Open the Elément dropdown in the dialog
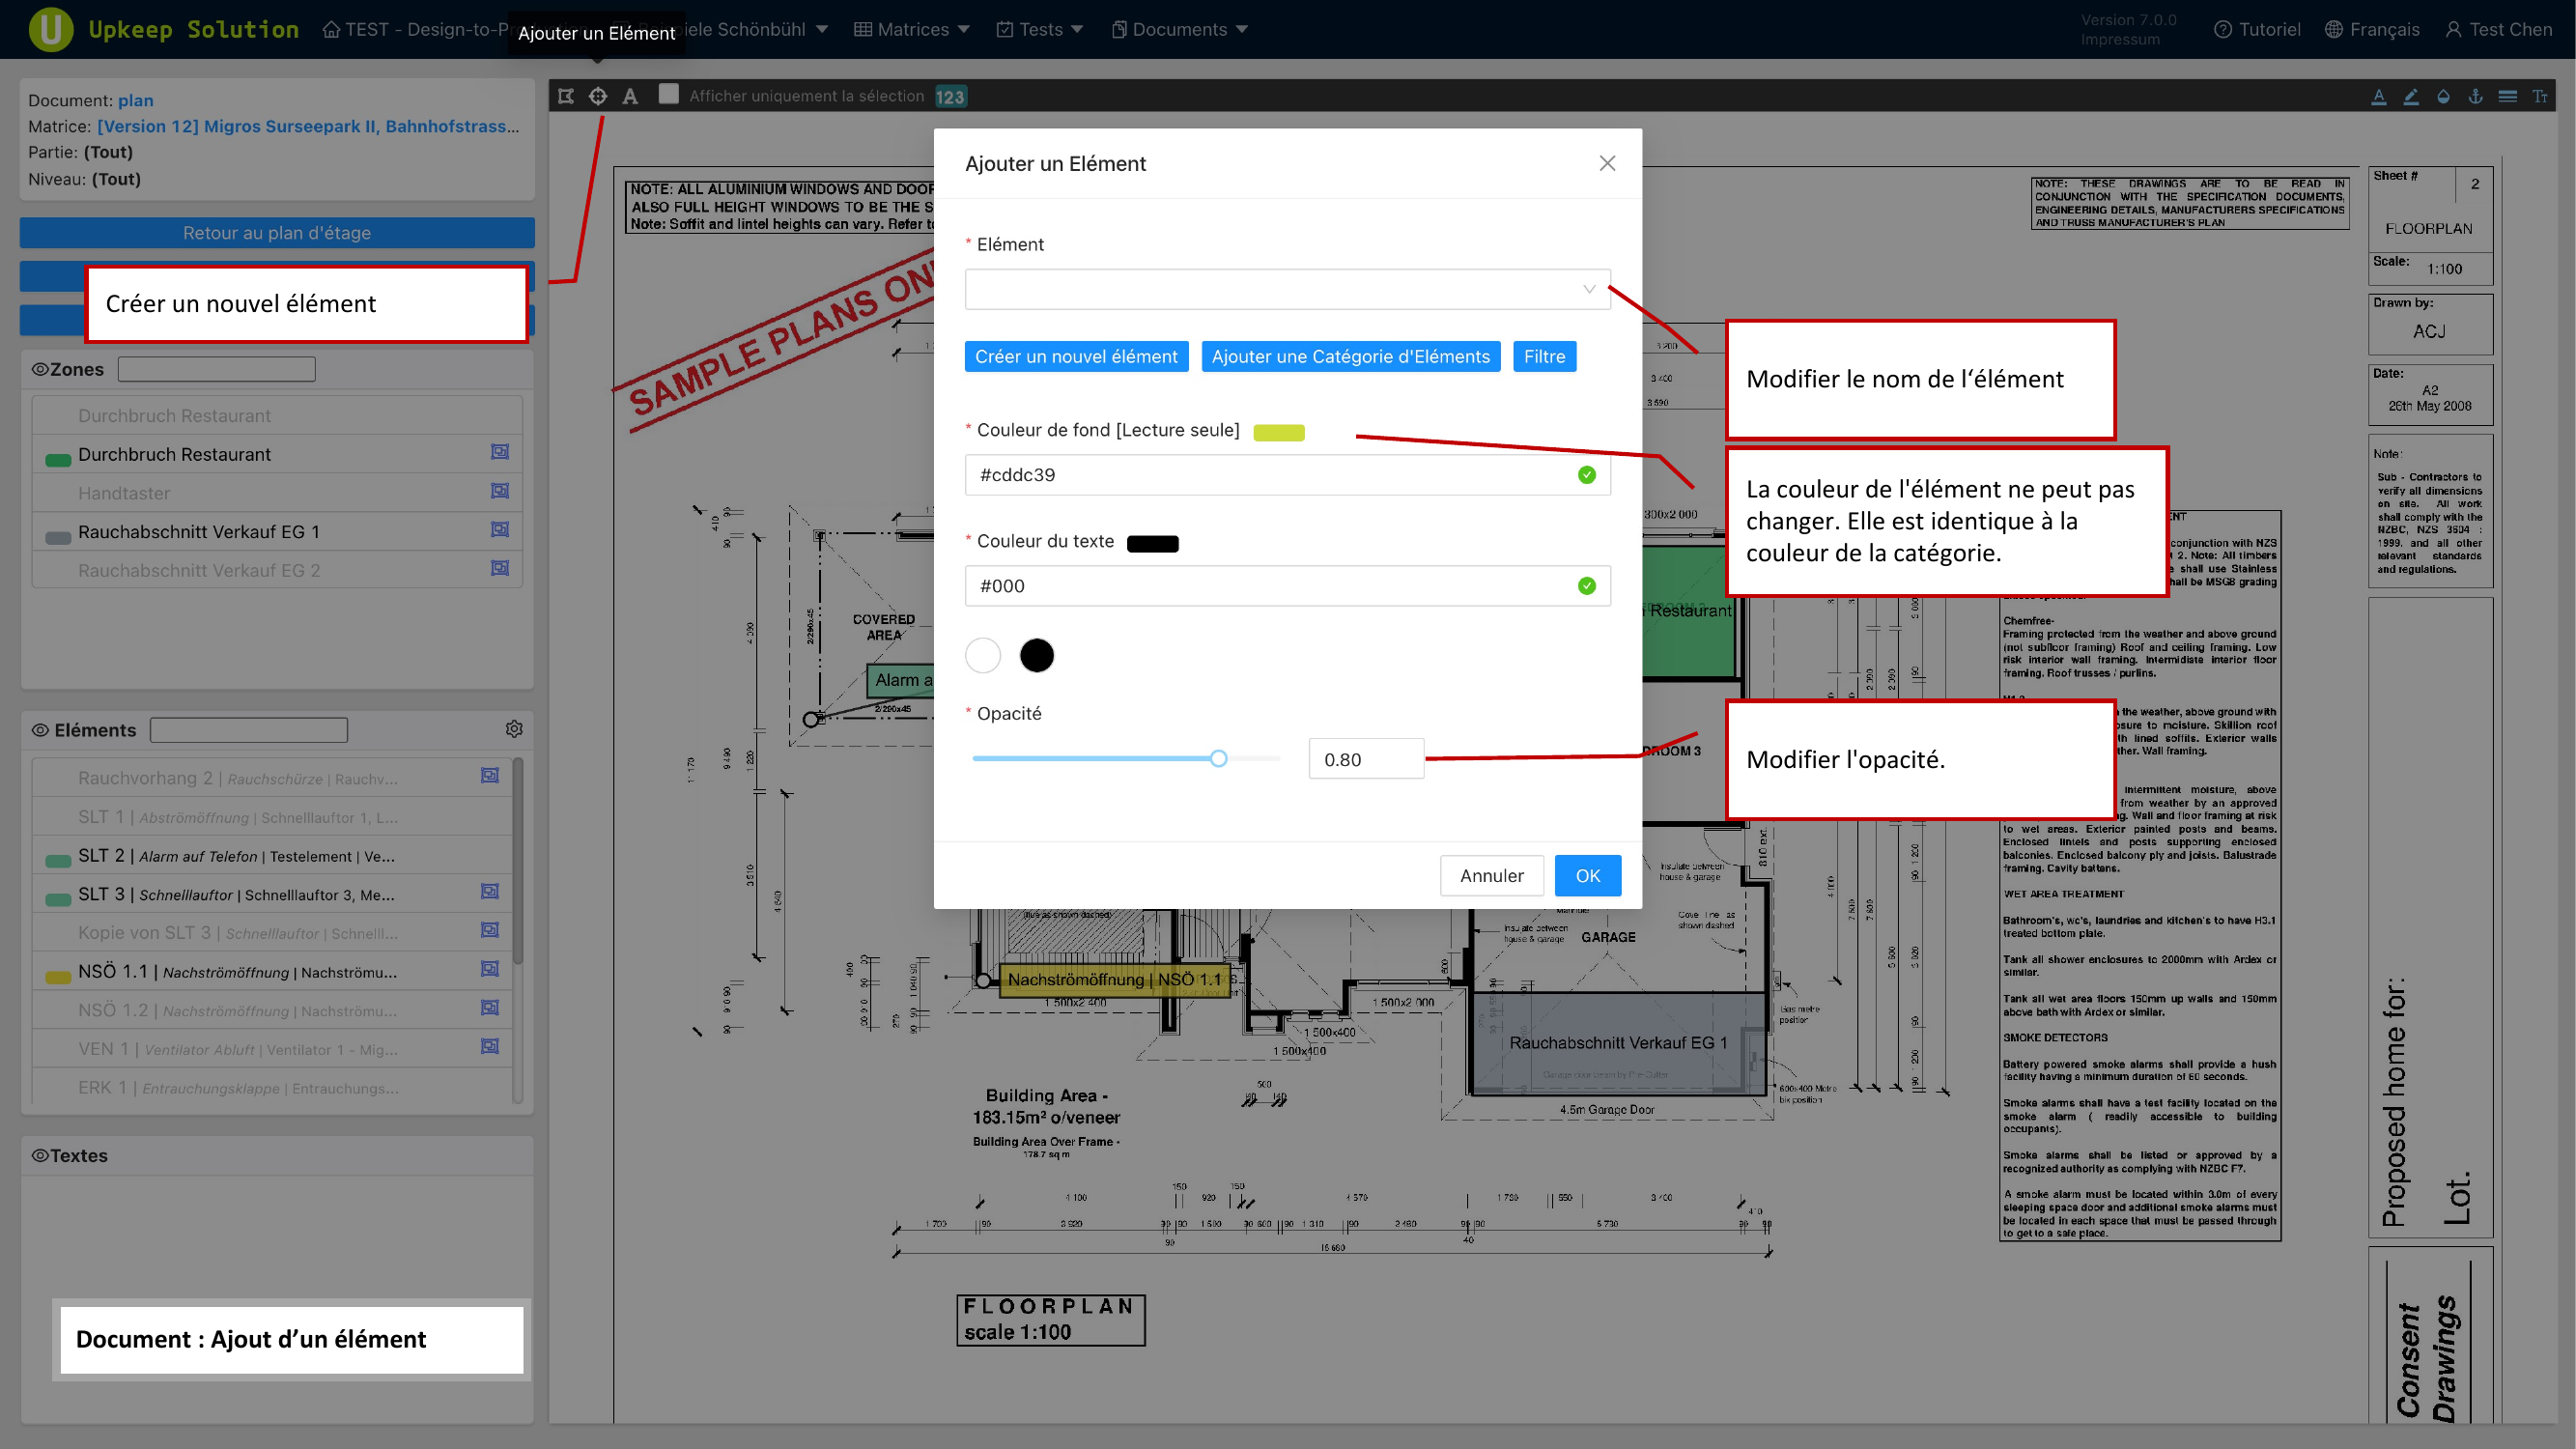Image resolution: width=2576 pixels, height=1449 pixels. click(1287, 289)
